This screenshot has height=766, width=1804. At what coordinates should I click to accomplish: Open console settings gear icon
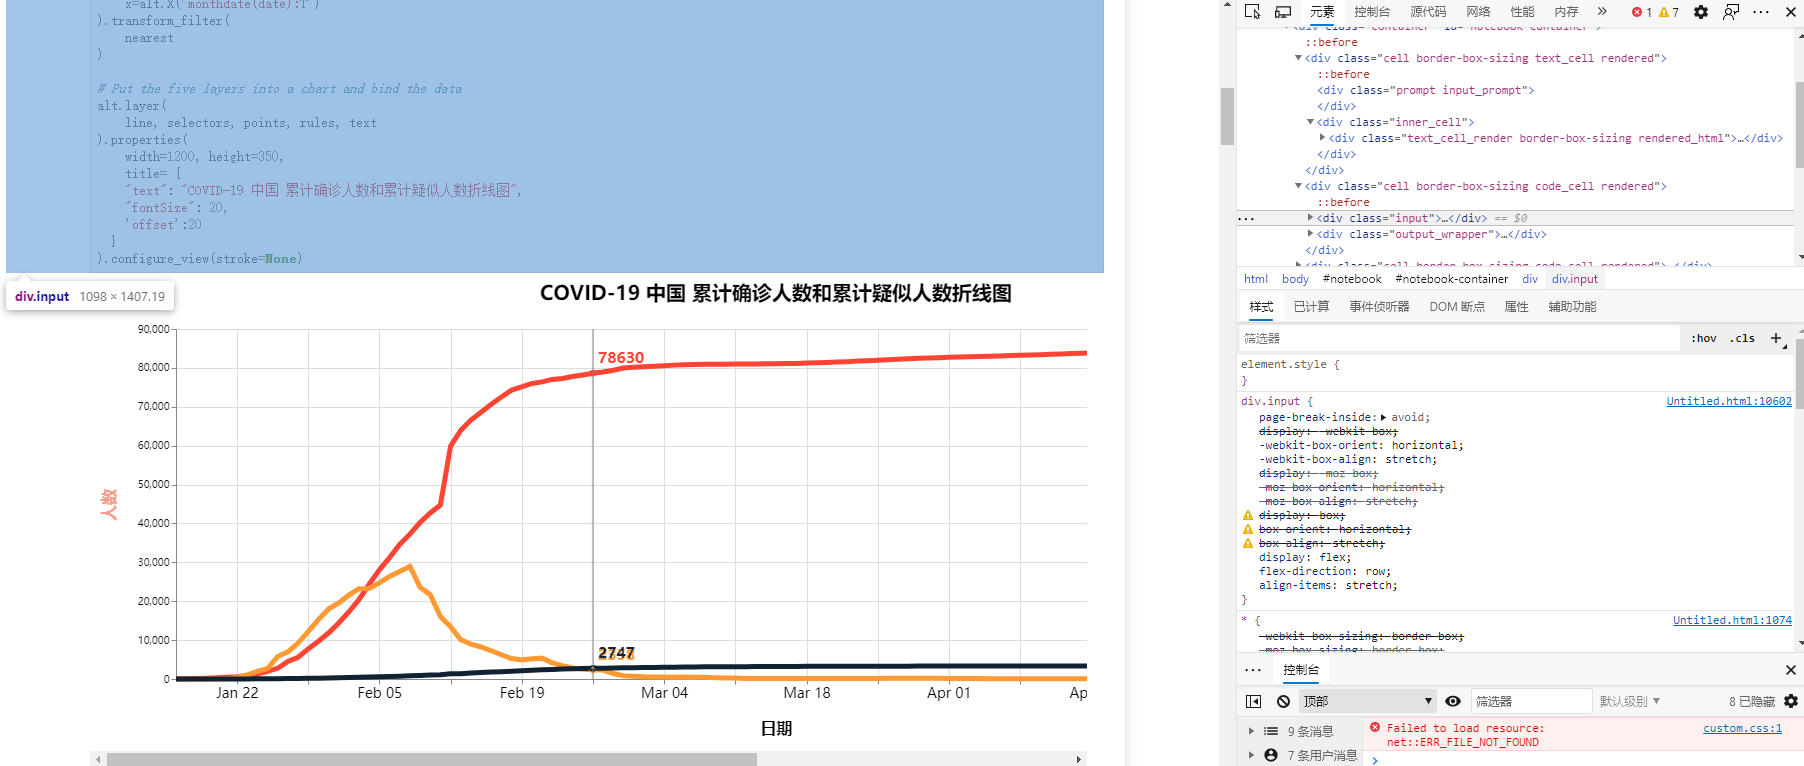tap(1791, 701)
